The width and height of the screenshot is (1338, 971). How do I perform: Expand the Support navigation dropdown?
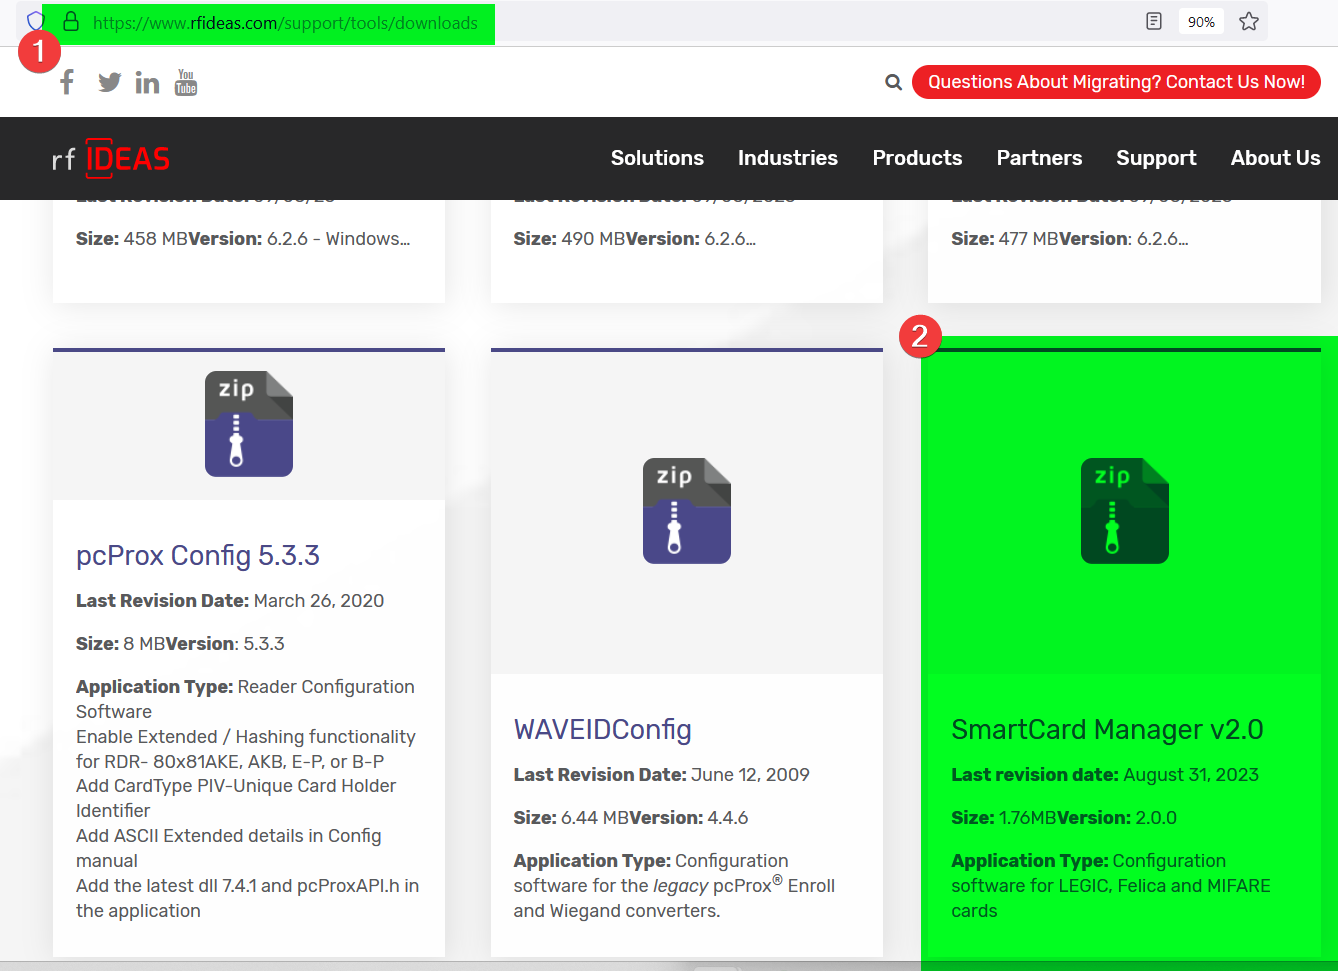click(x=1156, y=158)
